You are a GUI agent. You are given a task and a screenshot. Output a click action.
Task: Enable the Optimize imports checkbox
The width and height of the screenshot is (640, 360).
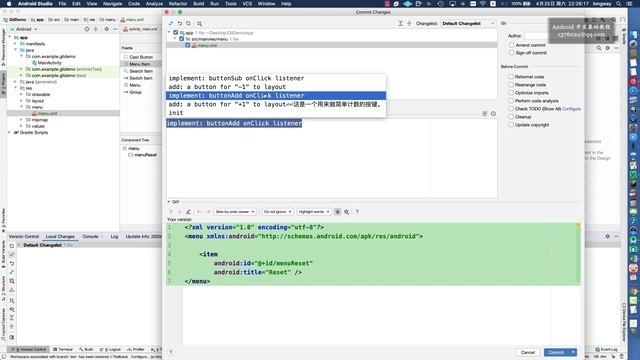pos(511,93)
